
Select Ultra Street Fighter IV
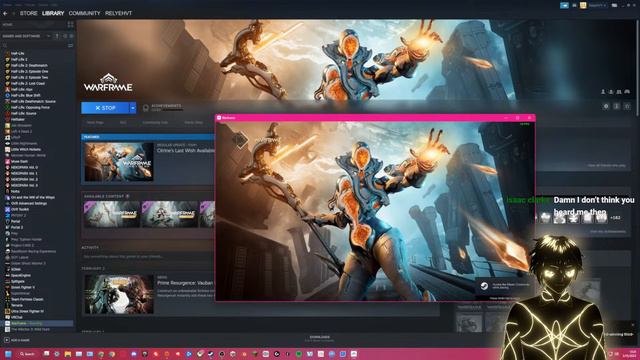27,311
